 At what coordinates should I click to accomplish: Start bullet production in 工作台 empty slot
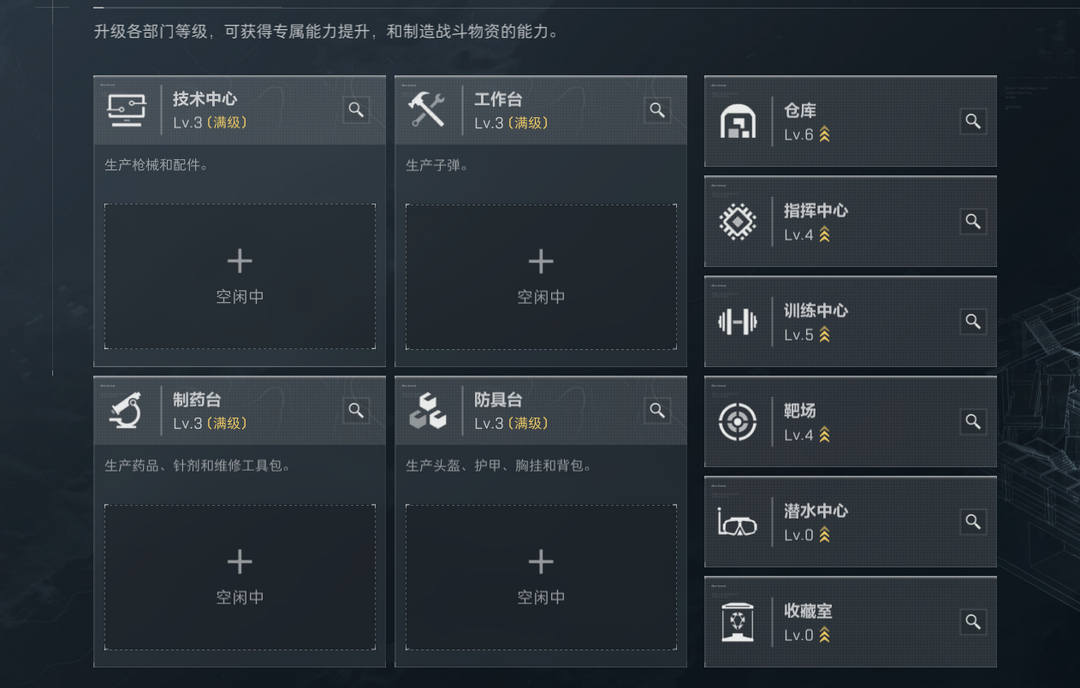click(x=541, y=276)
